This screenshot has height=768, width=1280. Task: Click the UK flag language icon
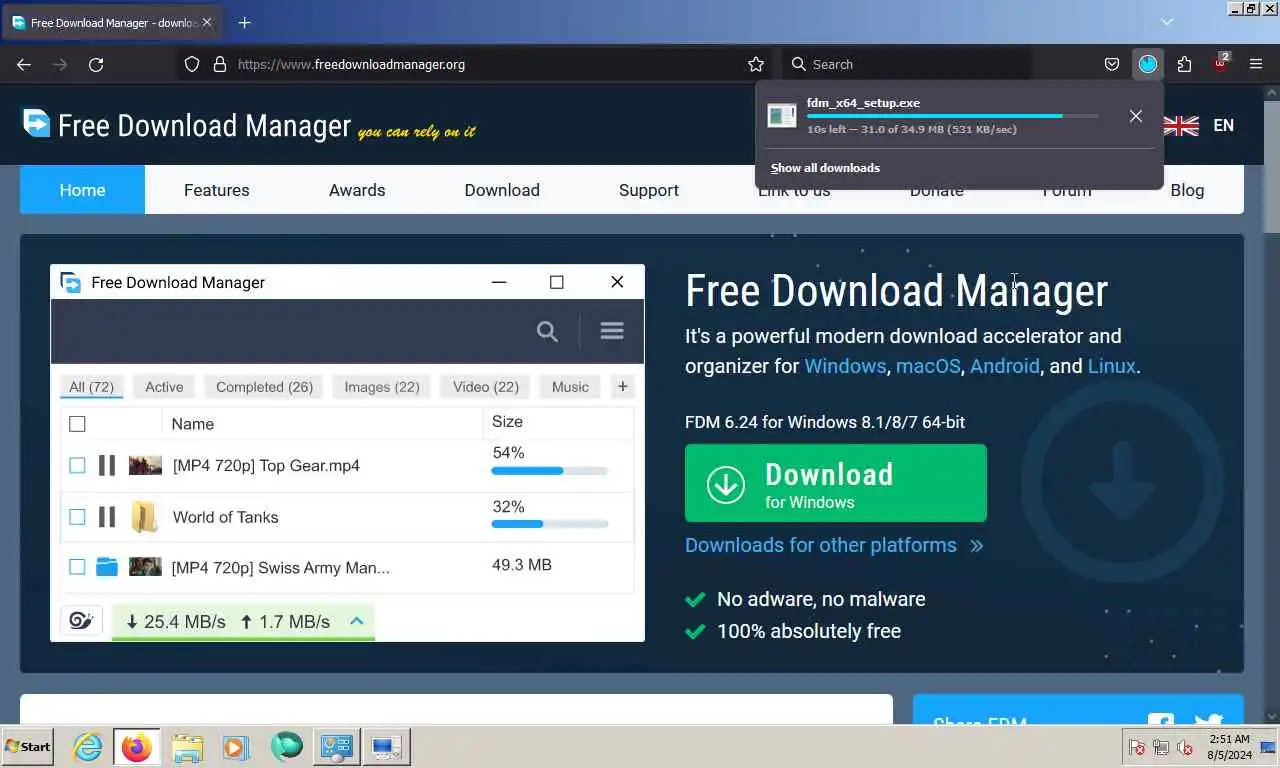pos(1180,125)
